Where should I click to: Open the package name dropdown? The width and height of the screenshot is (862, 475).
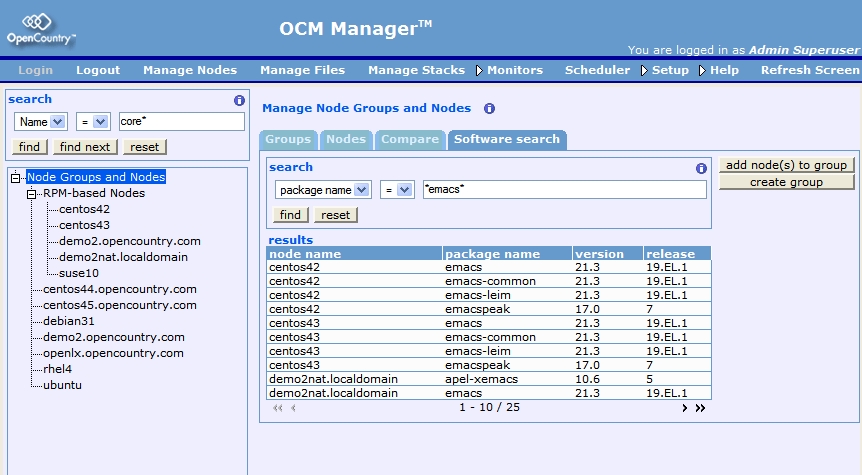(x=361, y=189)
